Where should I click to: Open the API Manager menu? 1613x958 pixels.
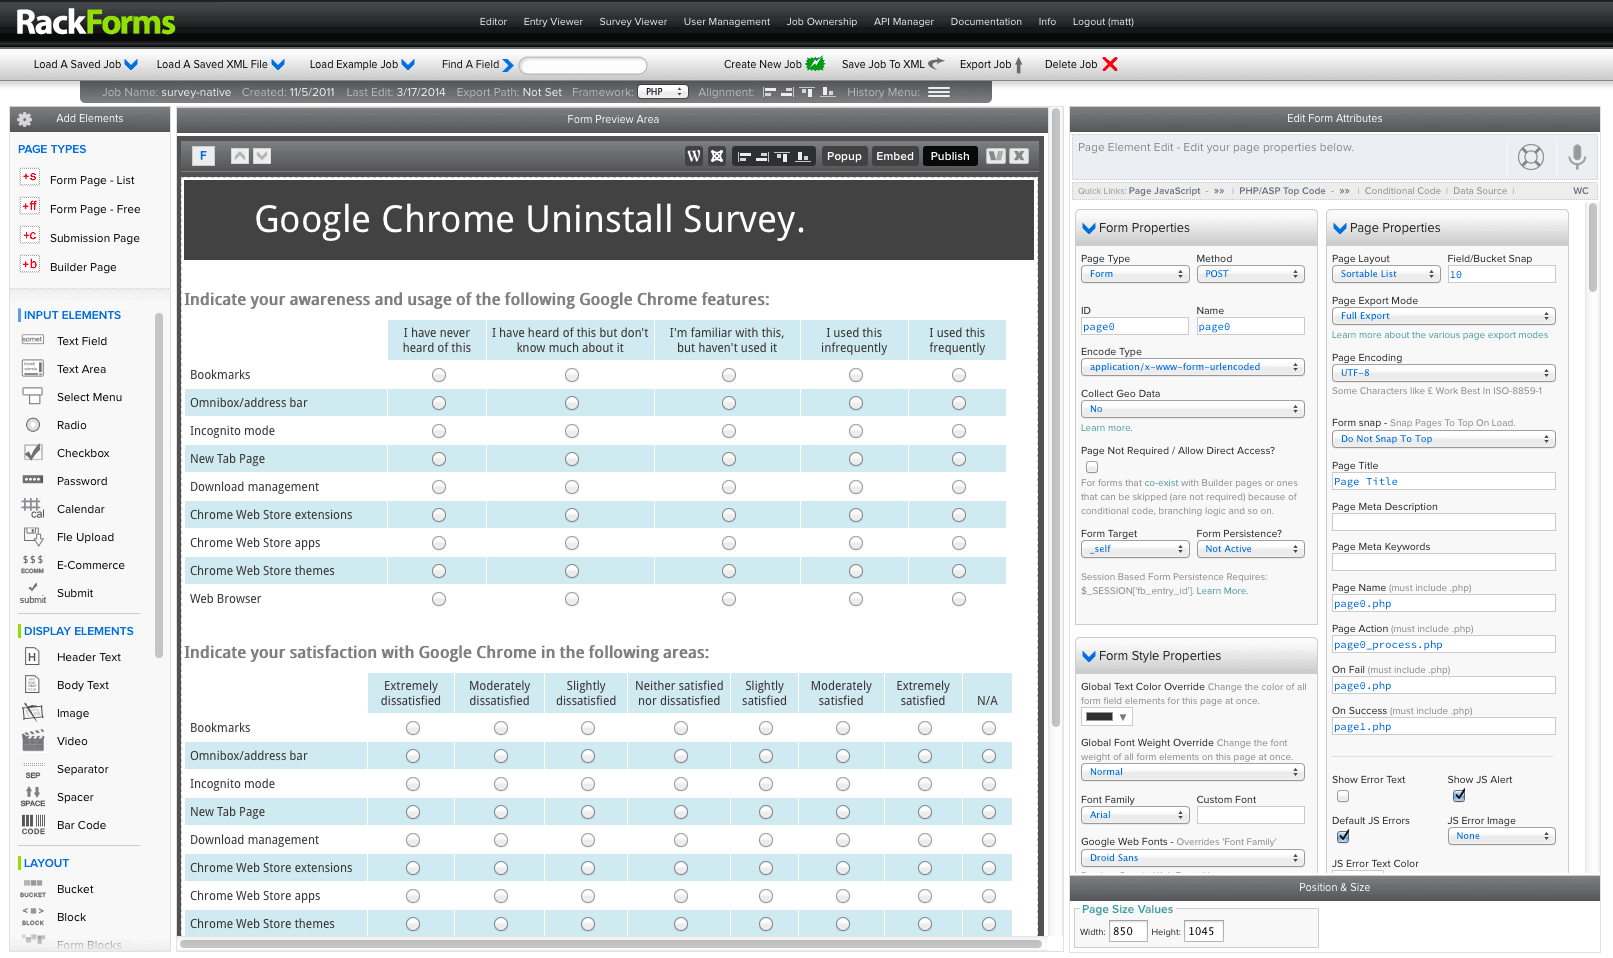(x=904, y=21)
